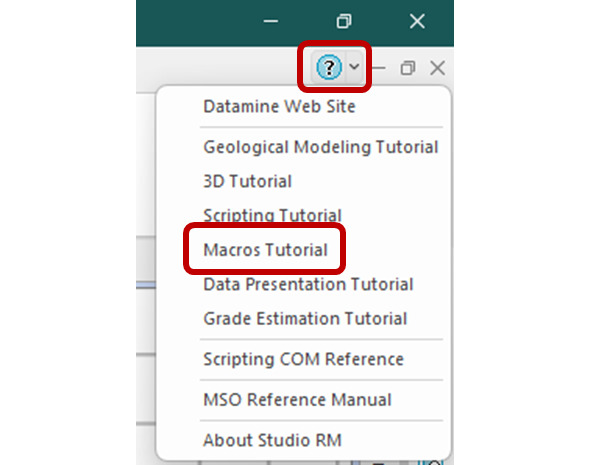The height and width of the screenshot is (465, 591).
Task: Open MSO Reference Manual
Action: coord(297,399)
